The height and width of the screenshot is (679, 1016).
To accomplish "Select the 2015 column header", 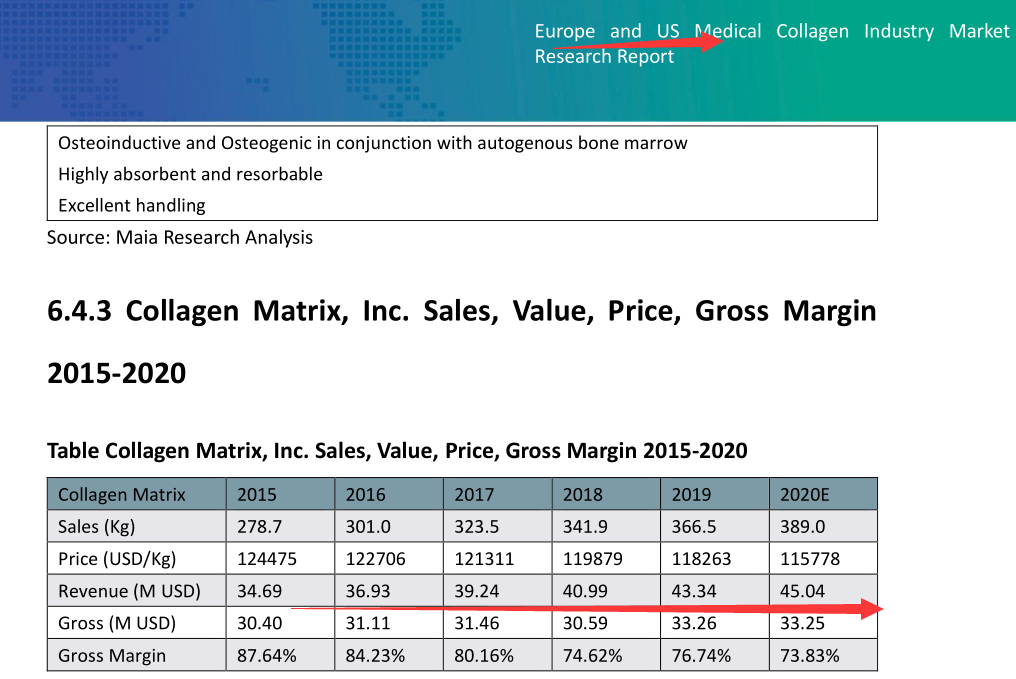I will pos(257,494).
